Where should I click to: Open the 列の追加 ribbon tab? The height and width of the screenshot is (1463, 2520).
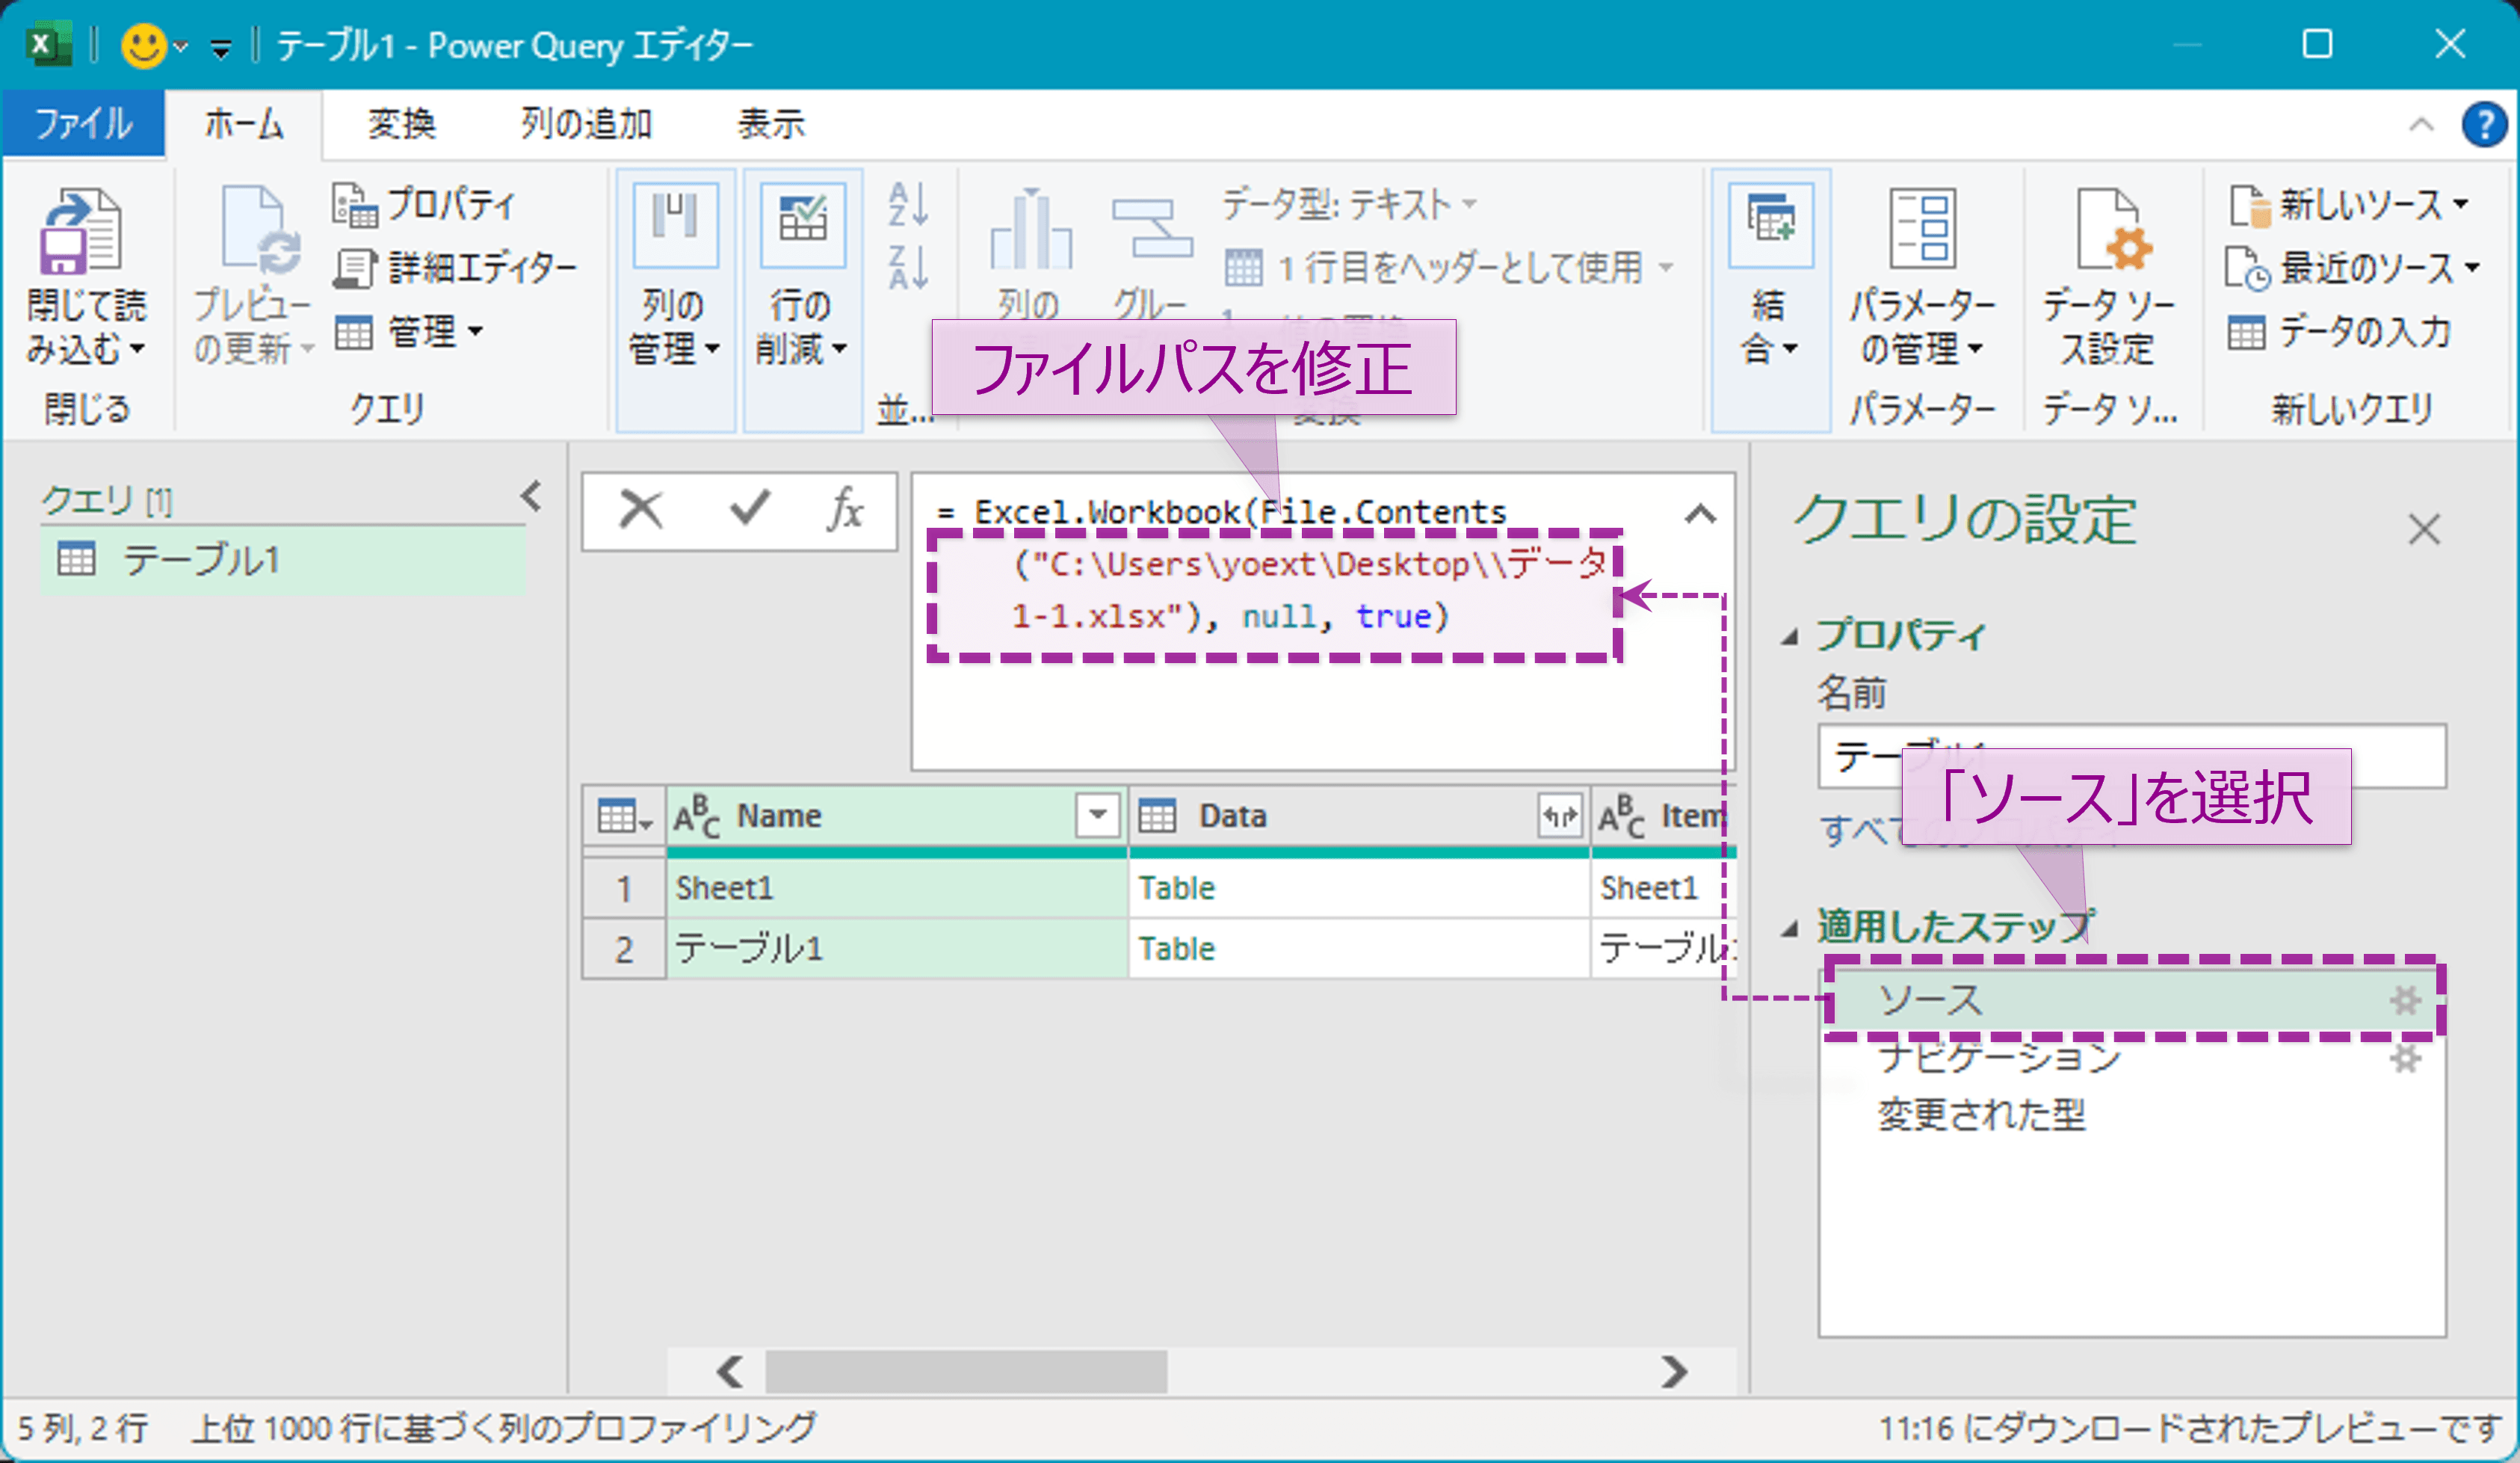586,124
